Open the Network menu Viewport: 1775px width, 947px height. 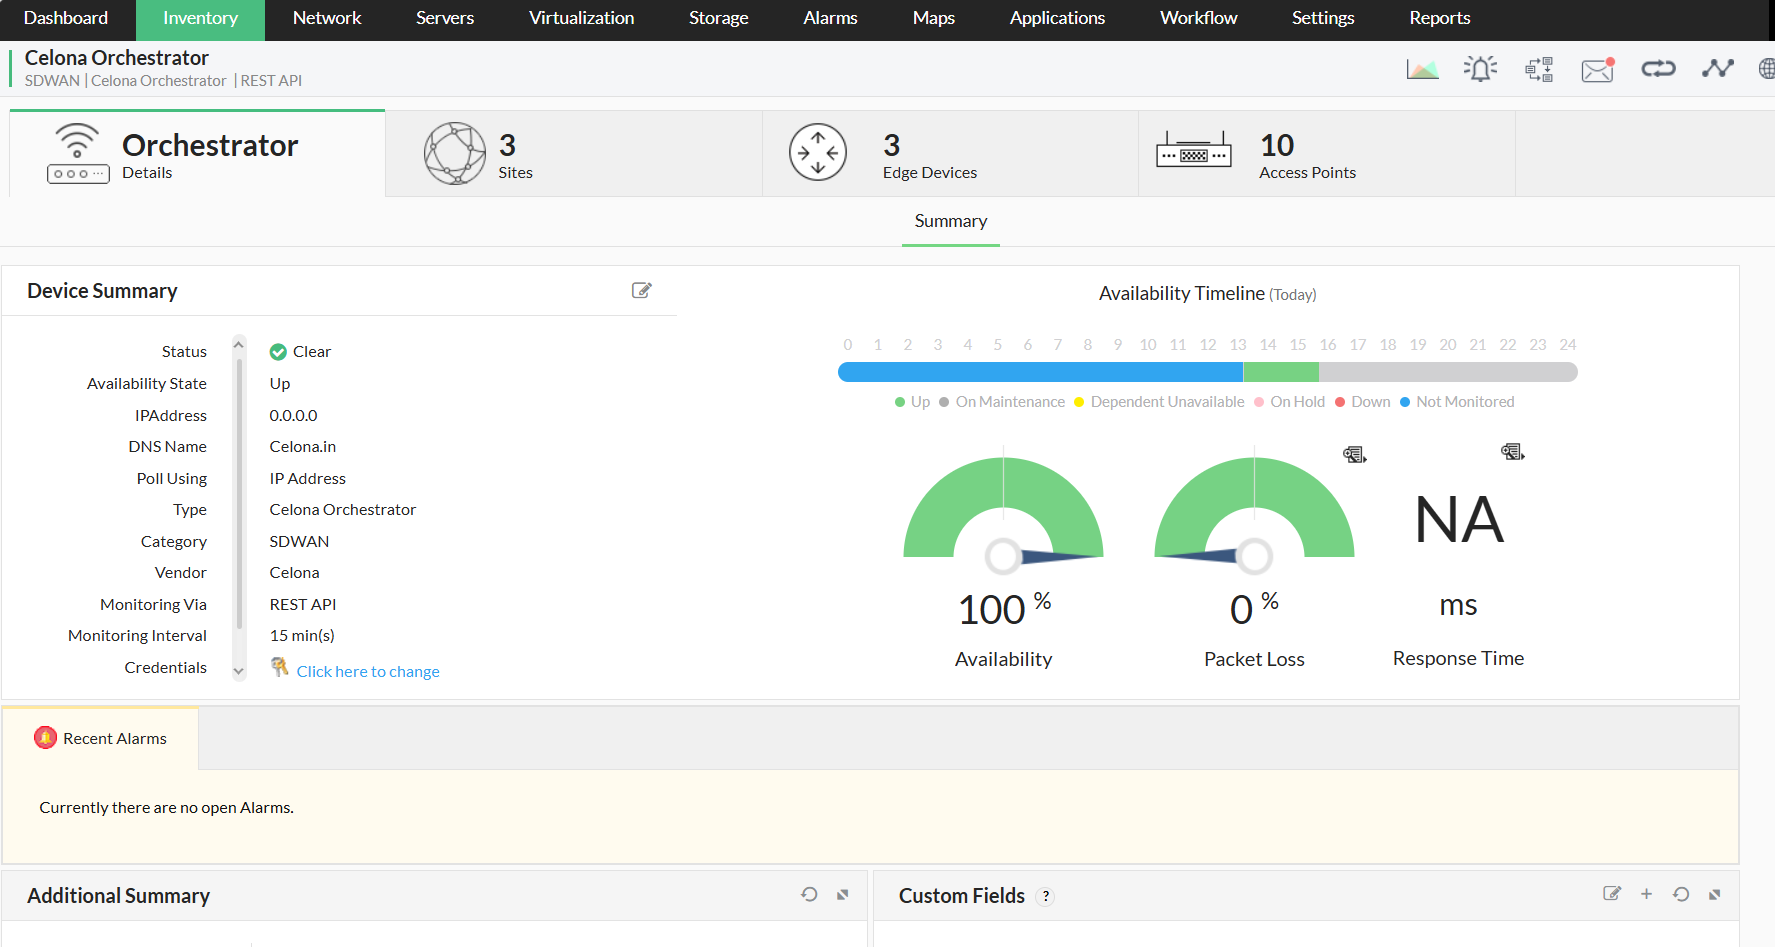point(327,18)
